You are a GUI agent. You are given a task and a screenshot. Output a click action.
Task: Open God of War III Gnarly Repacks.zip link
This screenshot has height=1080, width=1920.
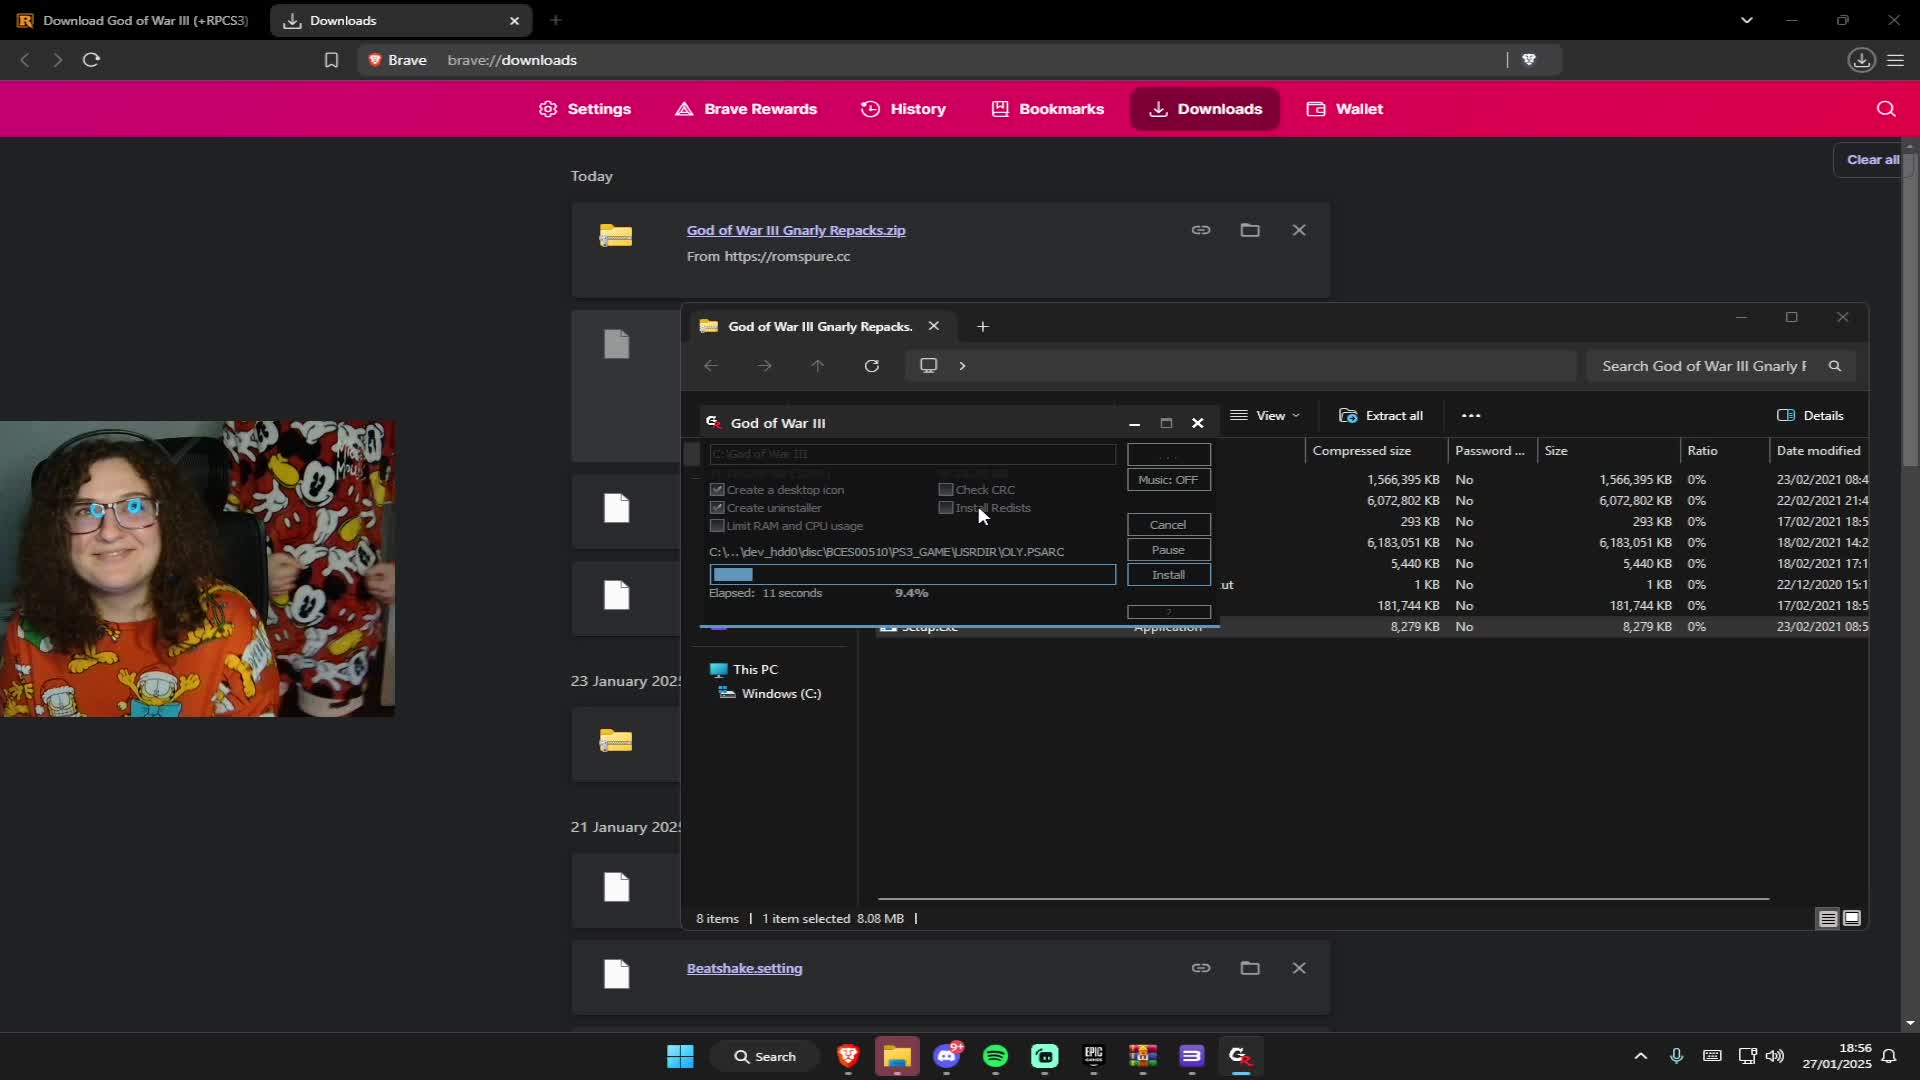(796, 230)
